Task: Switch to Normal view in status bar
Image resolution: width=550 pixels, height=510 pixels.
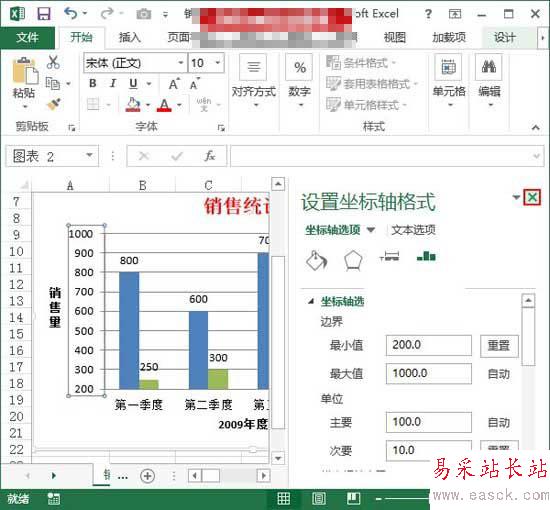Action: pyautogui.click(x=284, y=498)
